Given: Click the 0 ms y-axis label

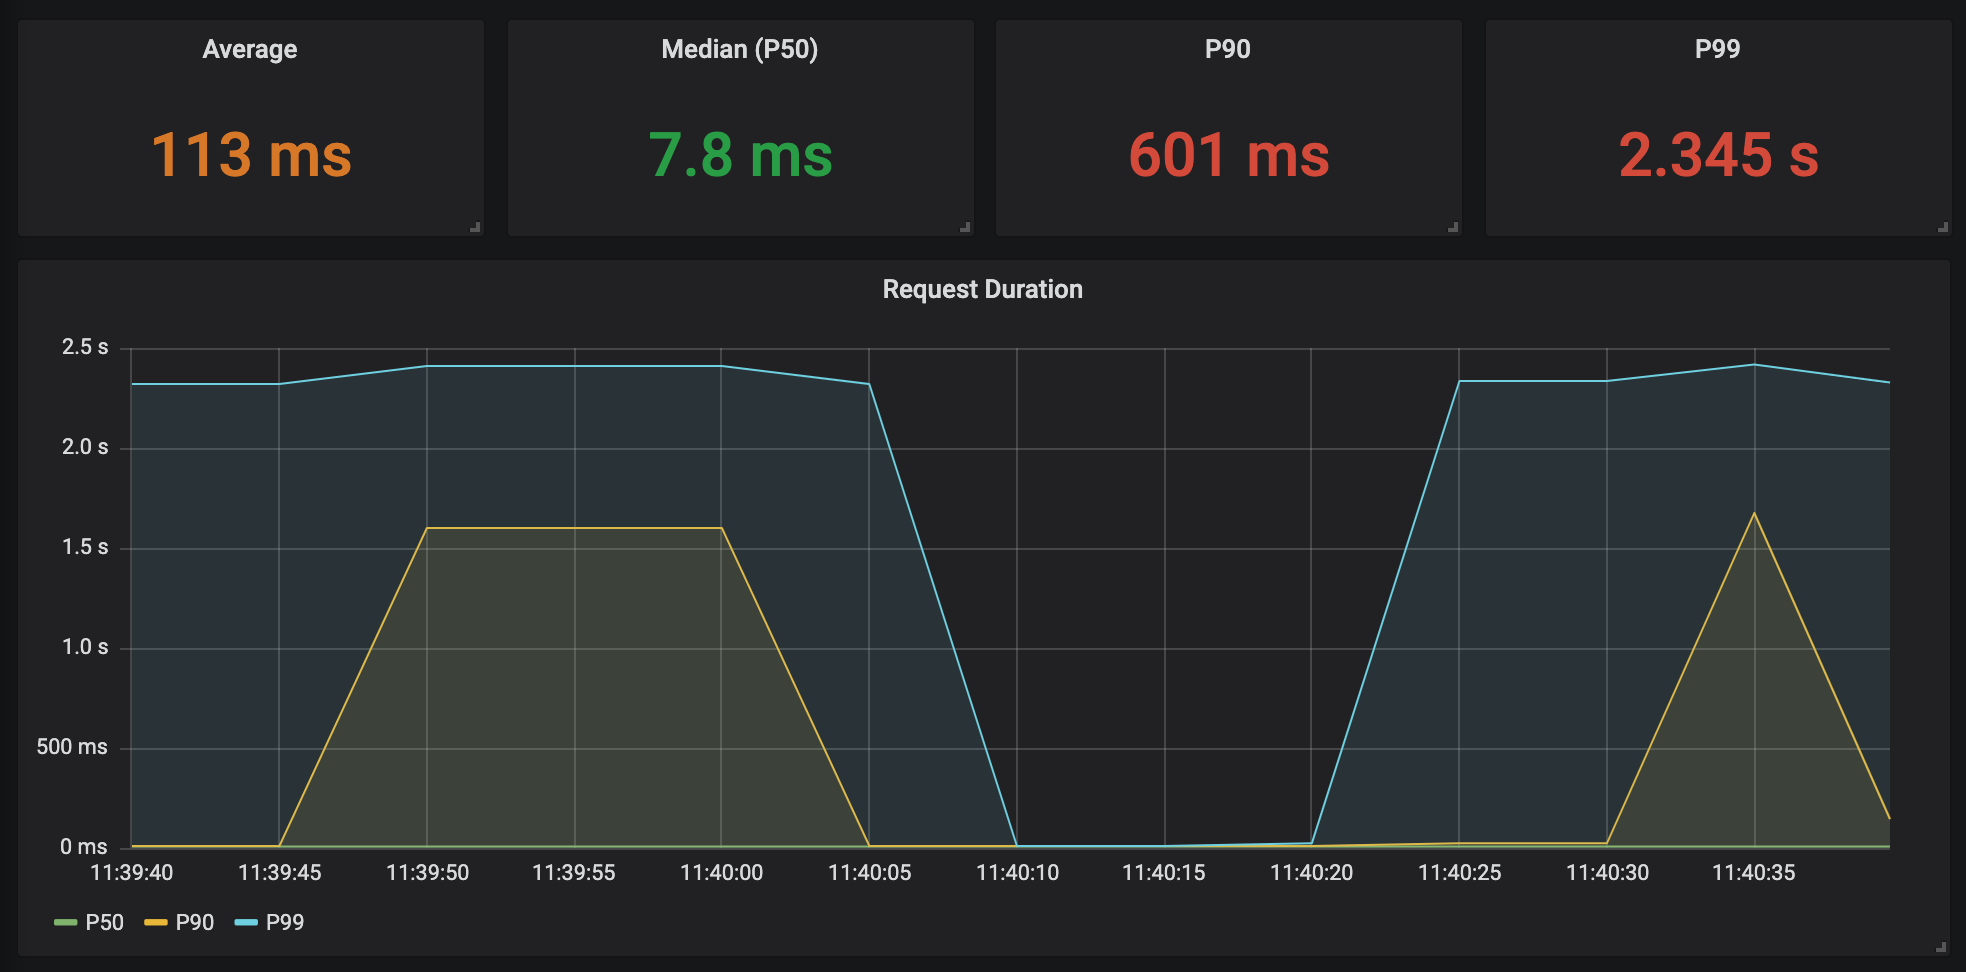Looking at the screenshot, I should (x=84, y=847).
